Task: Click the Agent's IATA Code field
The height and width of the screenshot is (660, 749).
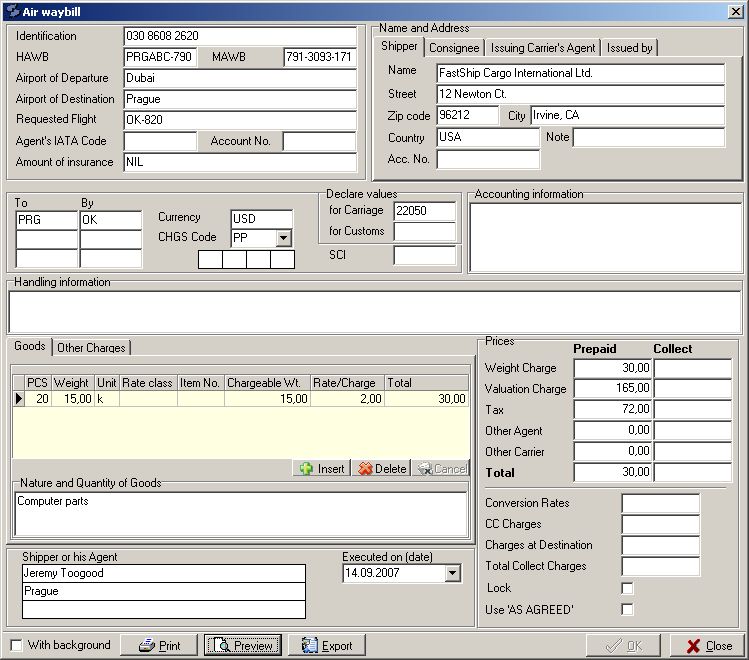Action: [160, 141]
